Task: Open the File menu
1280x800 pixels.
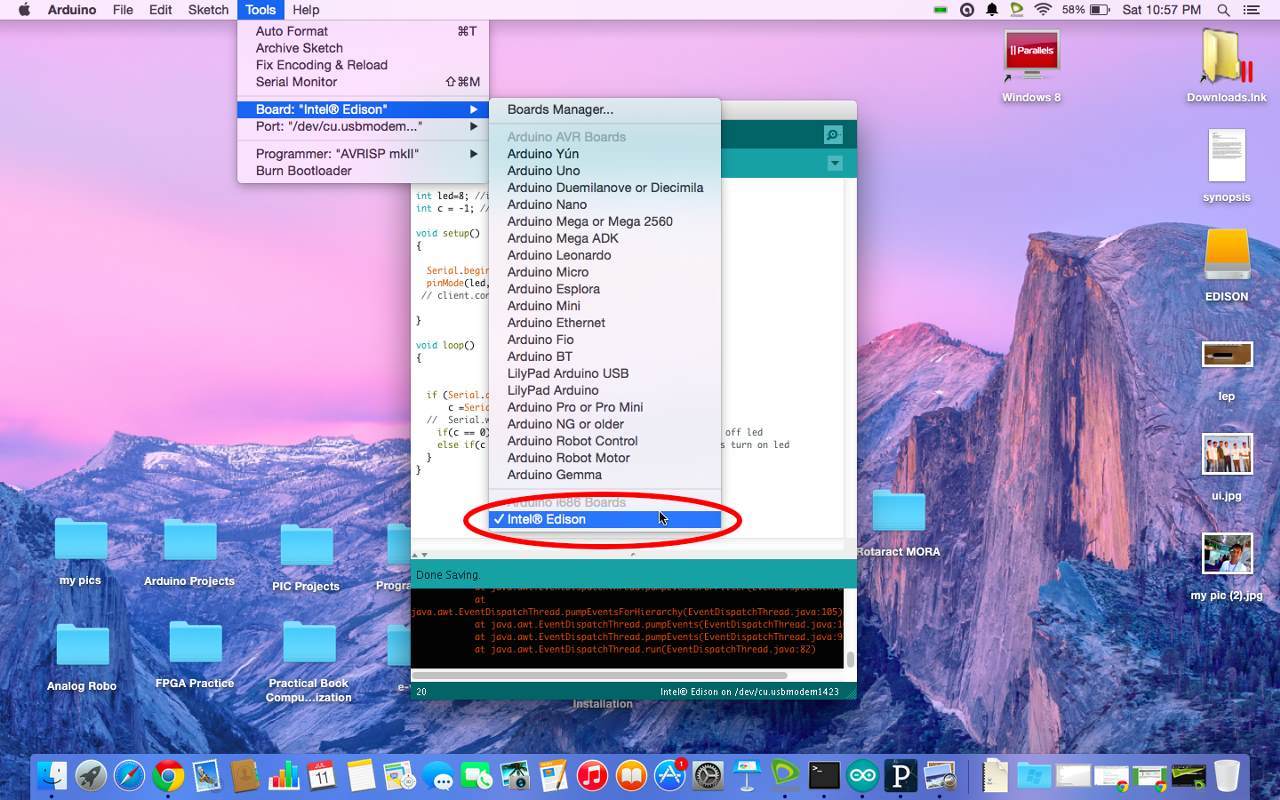Action: tap(123, 10)
